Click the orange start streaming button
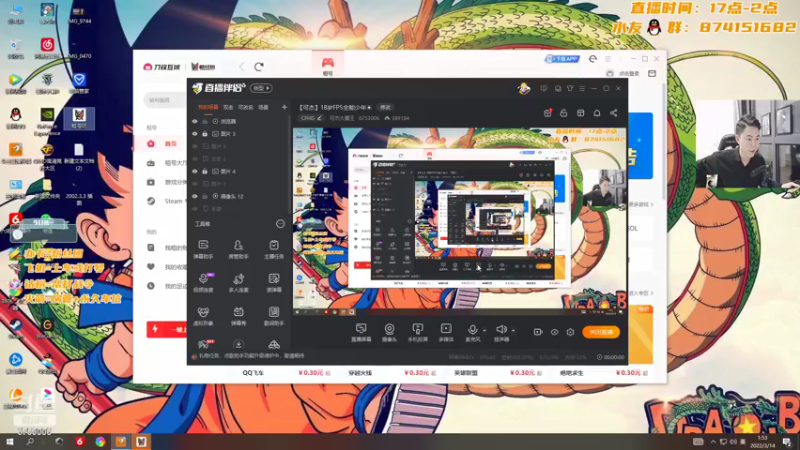Screen dimensions: 800x450 pos(601,332)
